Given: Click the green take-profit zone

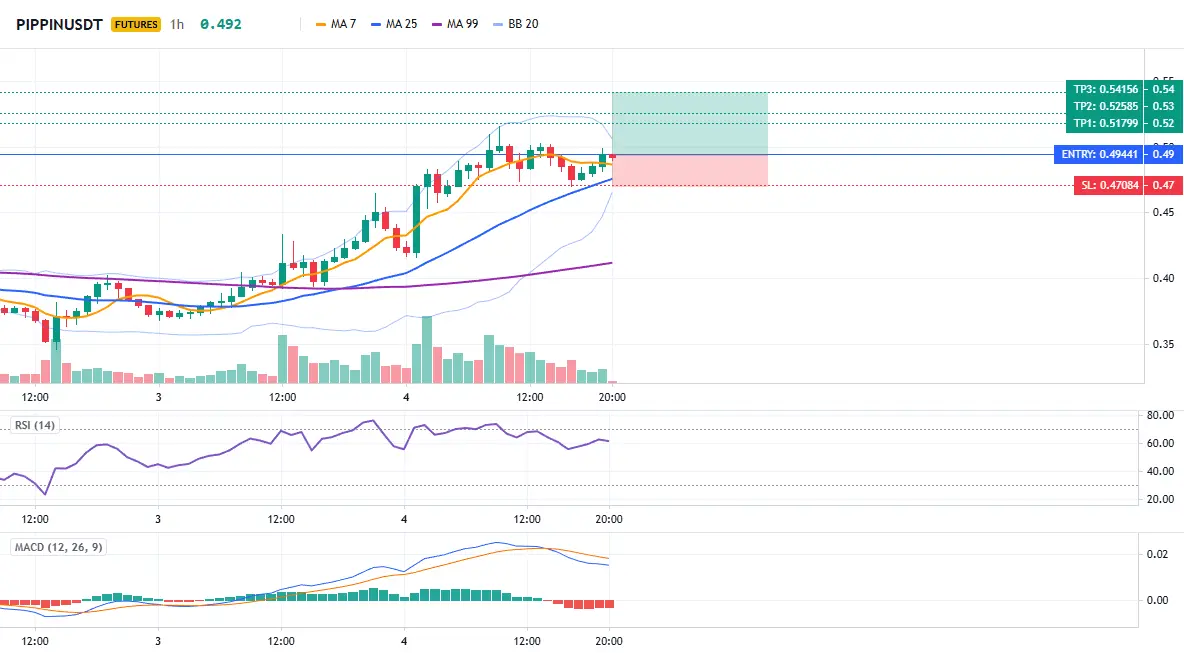Looking at the screenshot, I should point(689,123).
